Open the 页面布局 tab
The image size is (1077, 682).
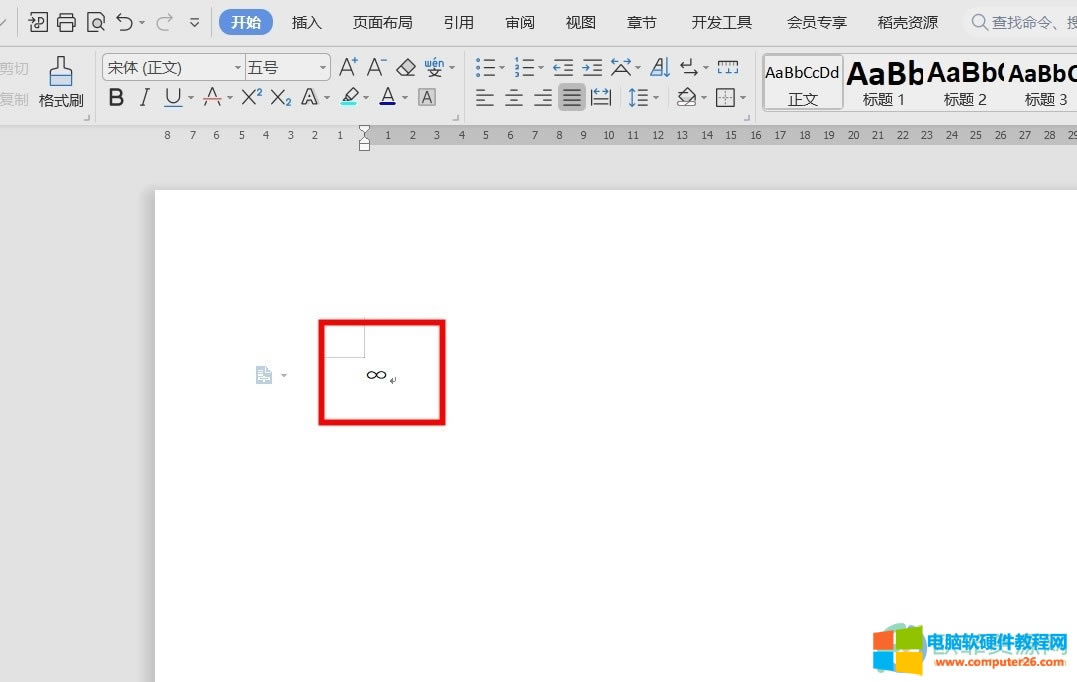382,22
